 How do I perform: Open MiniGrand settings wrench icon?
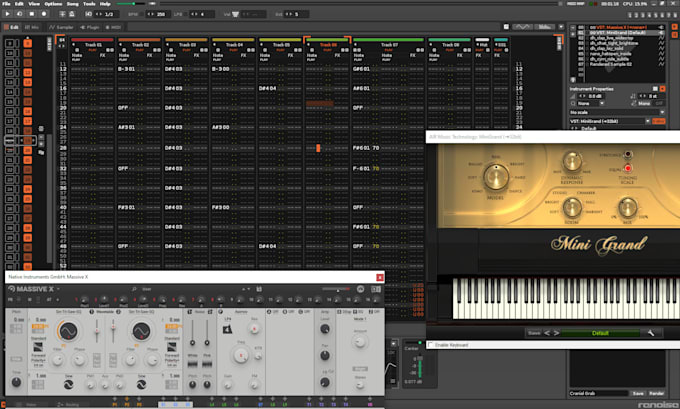(x=651, y=333)
